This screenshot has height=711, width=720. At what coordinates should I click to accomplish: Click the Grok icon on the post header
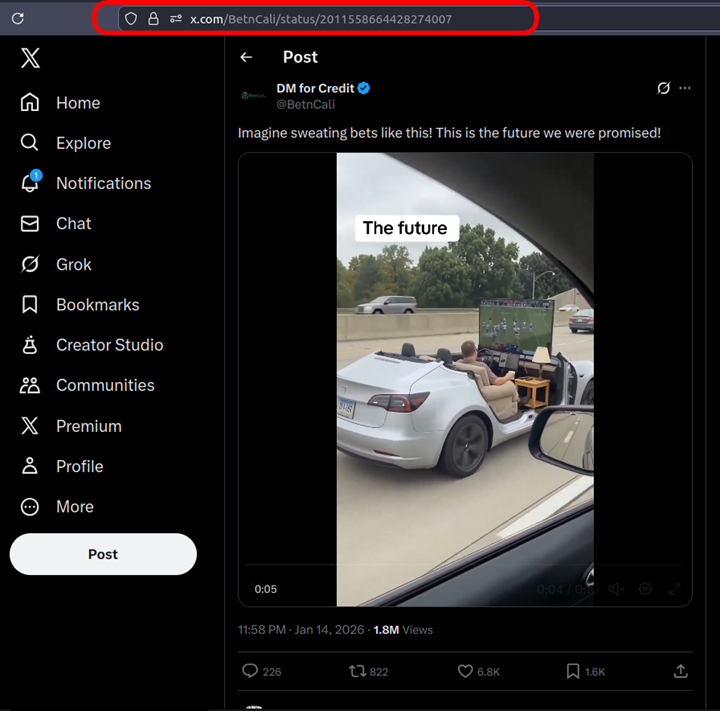(663, 89)
